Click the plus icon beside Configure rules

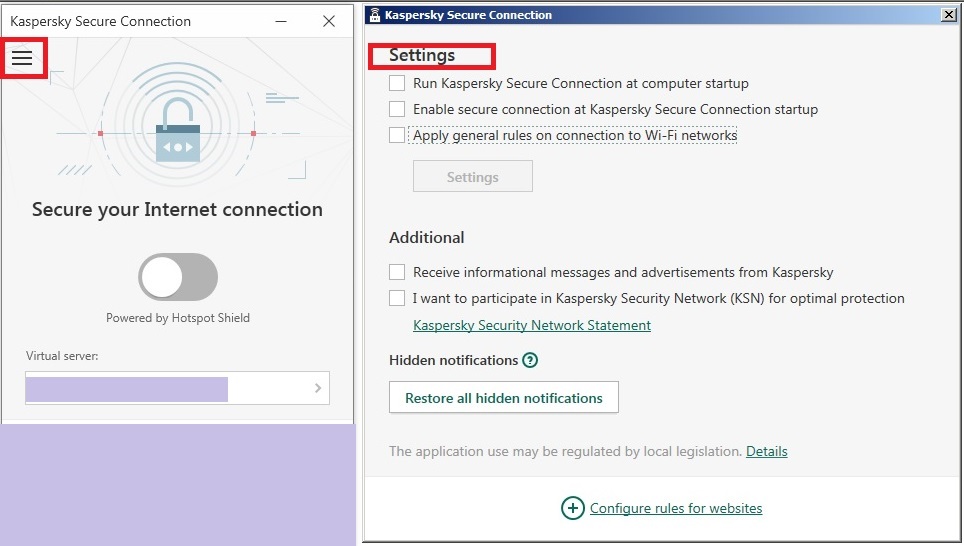coord(572,508)
